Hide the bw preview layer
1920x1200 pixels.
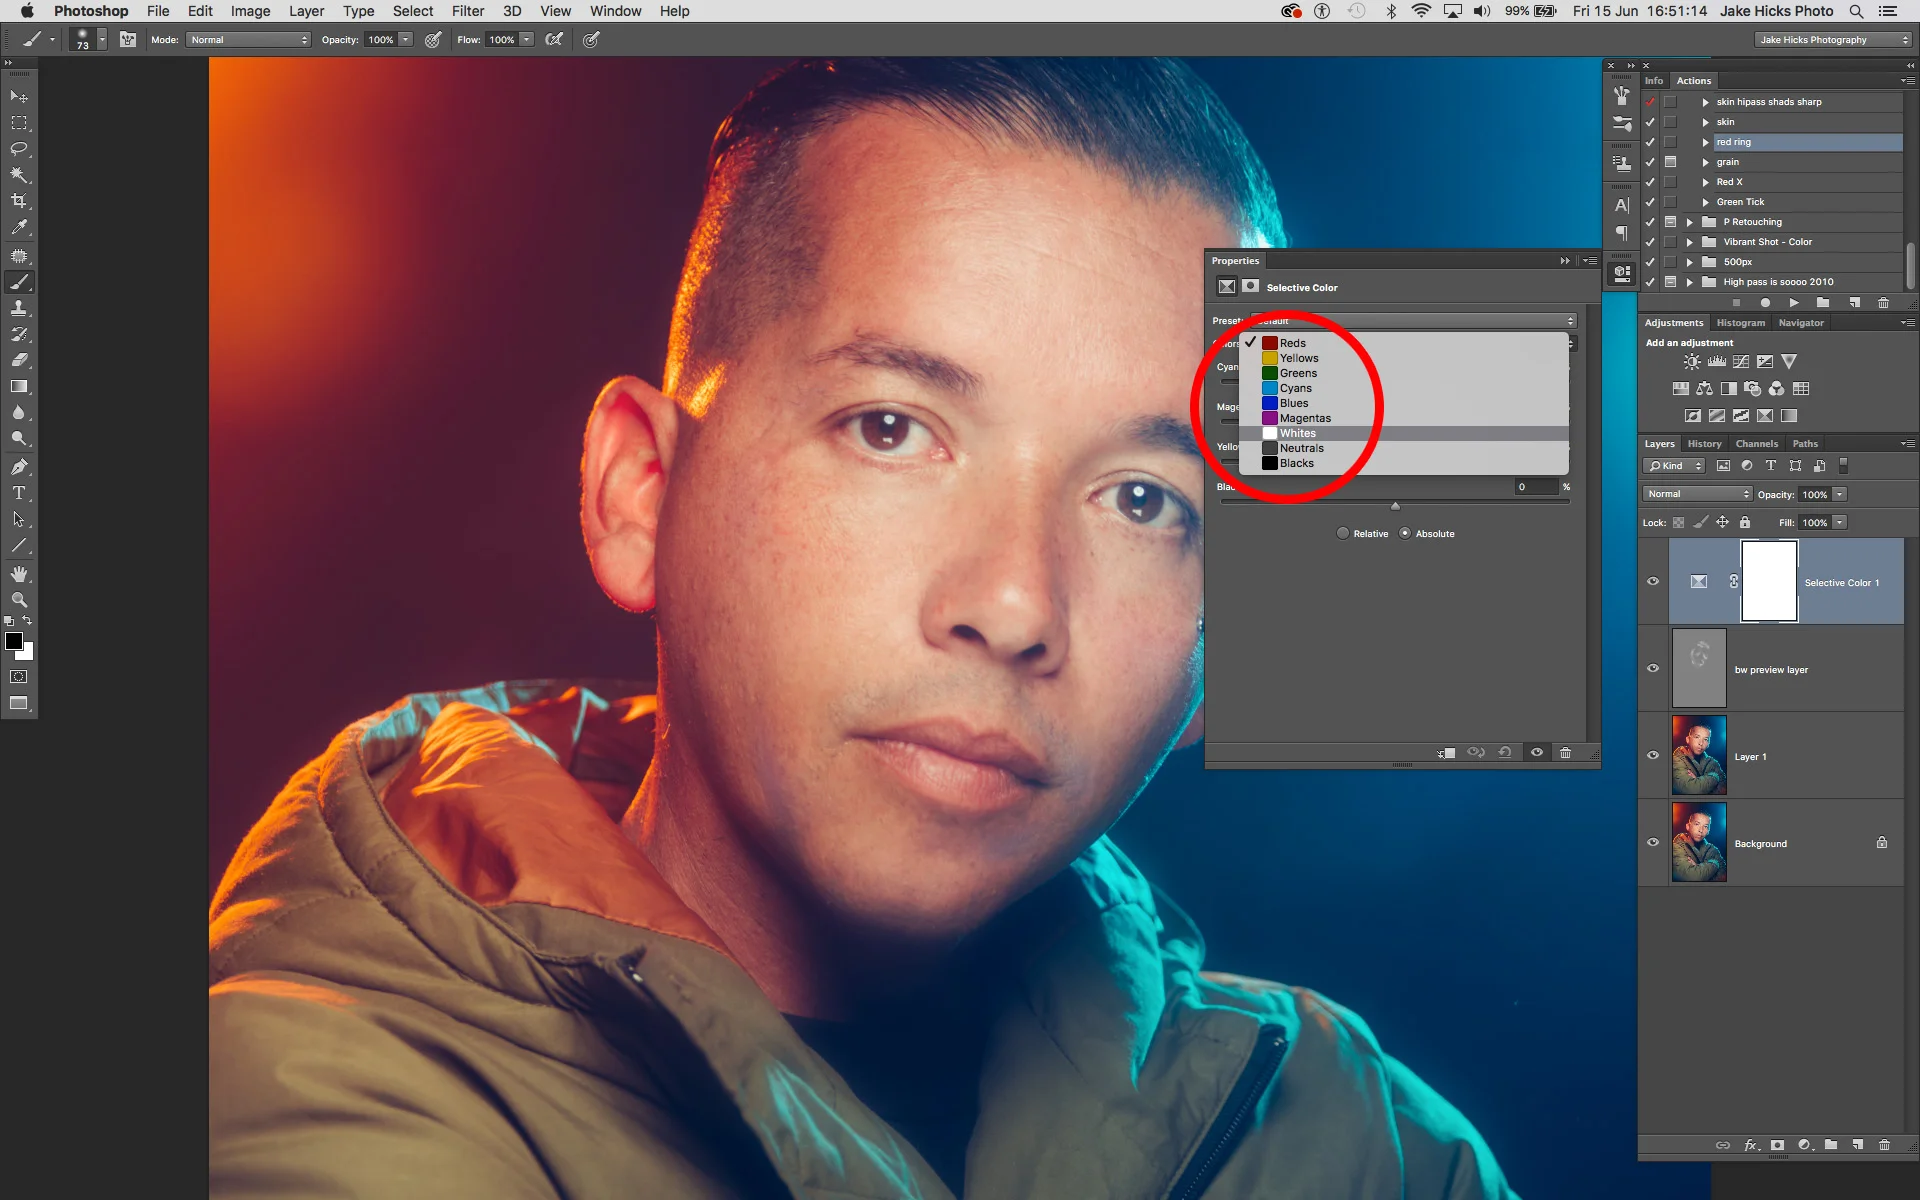(1653, 668)
